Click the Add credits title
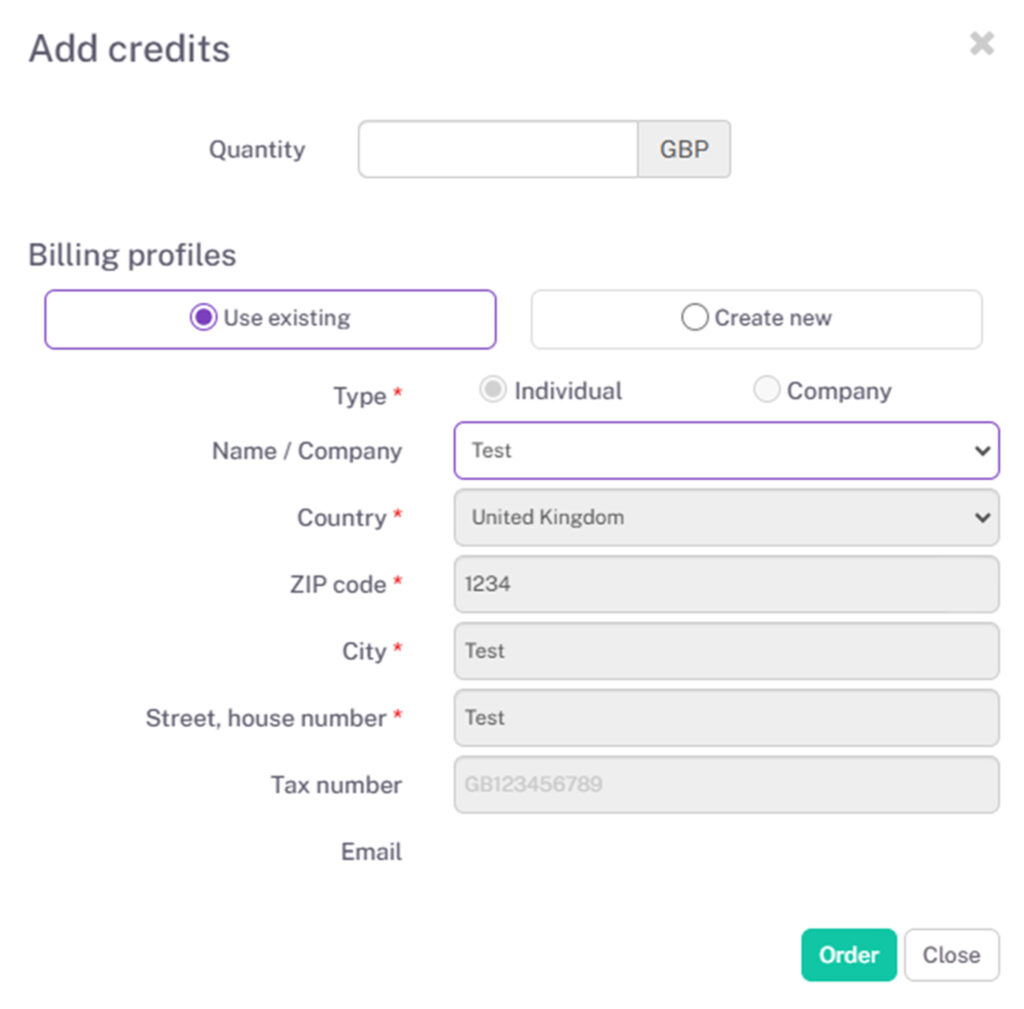This screenshot has width=1024, height=1009. 130,48
